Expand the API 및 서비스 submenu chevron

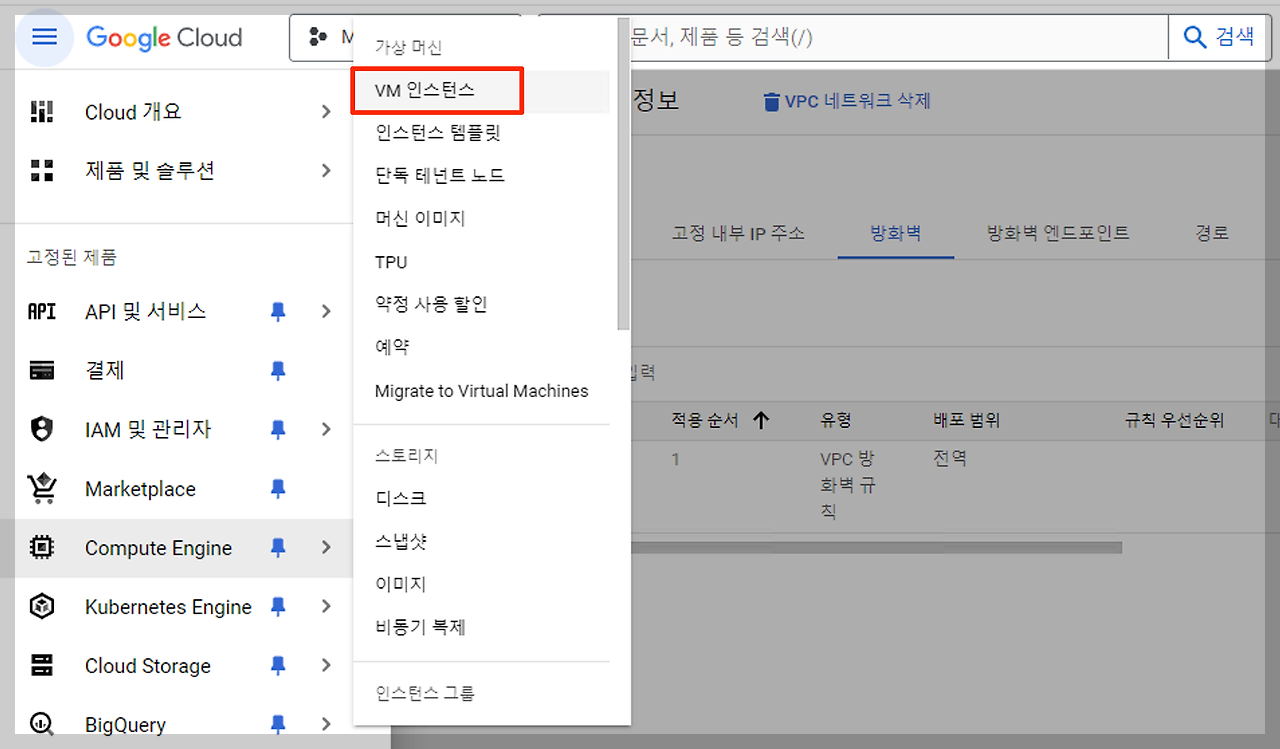click(x=326, y=312)
